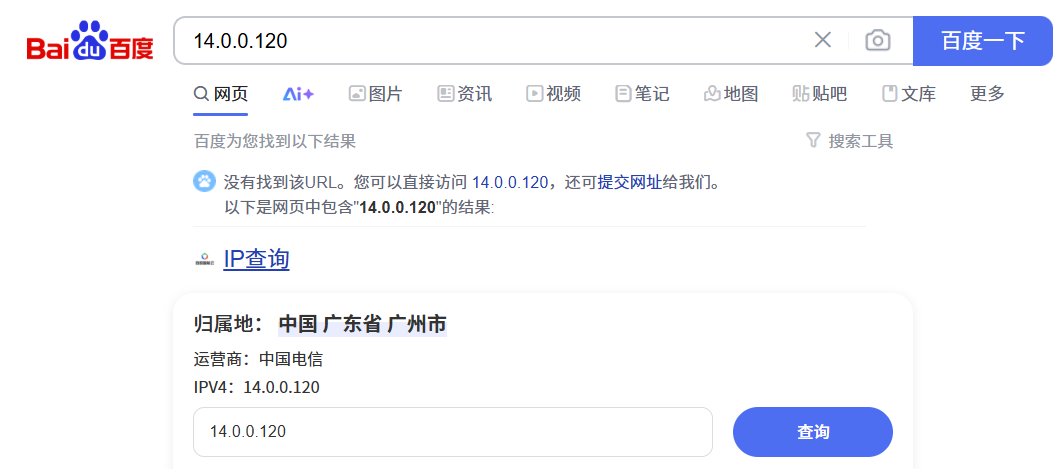Switch to the 视频 tab
This screenshot has height=469, width=1060.
(x=554, y=94)
